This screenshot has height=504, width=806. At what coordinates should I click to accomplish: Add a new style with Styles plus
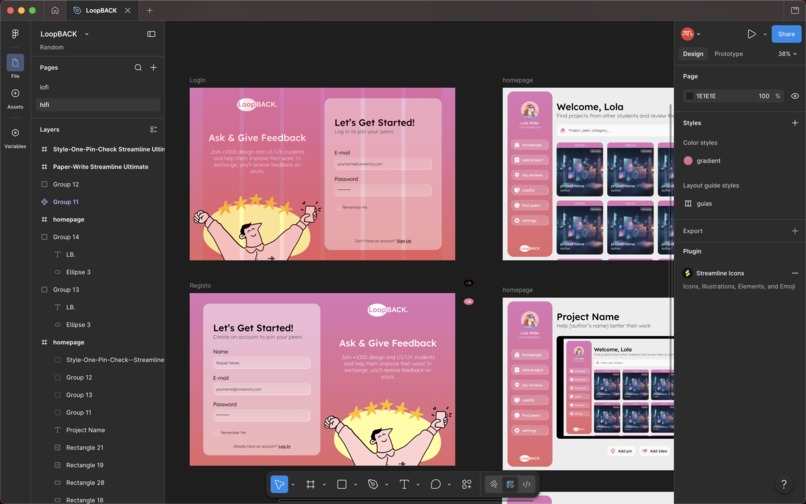pos(795,123)
